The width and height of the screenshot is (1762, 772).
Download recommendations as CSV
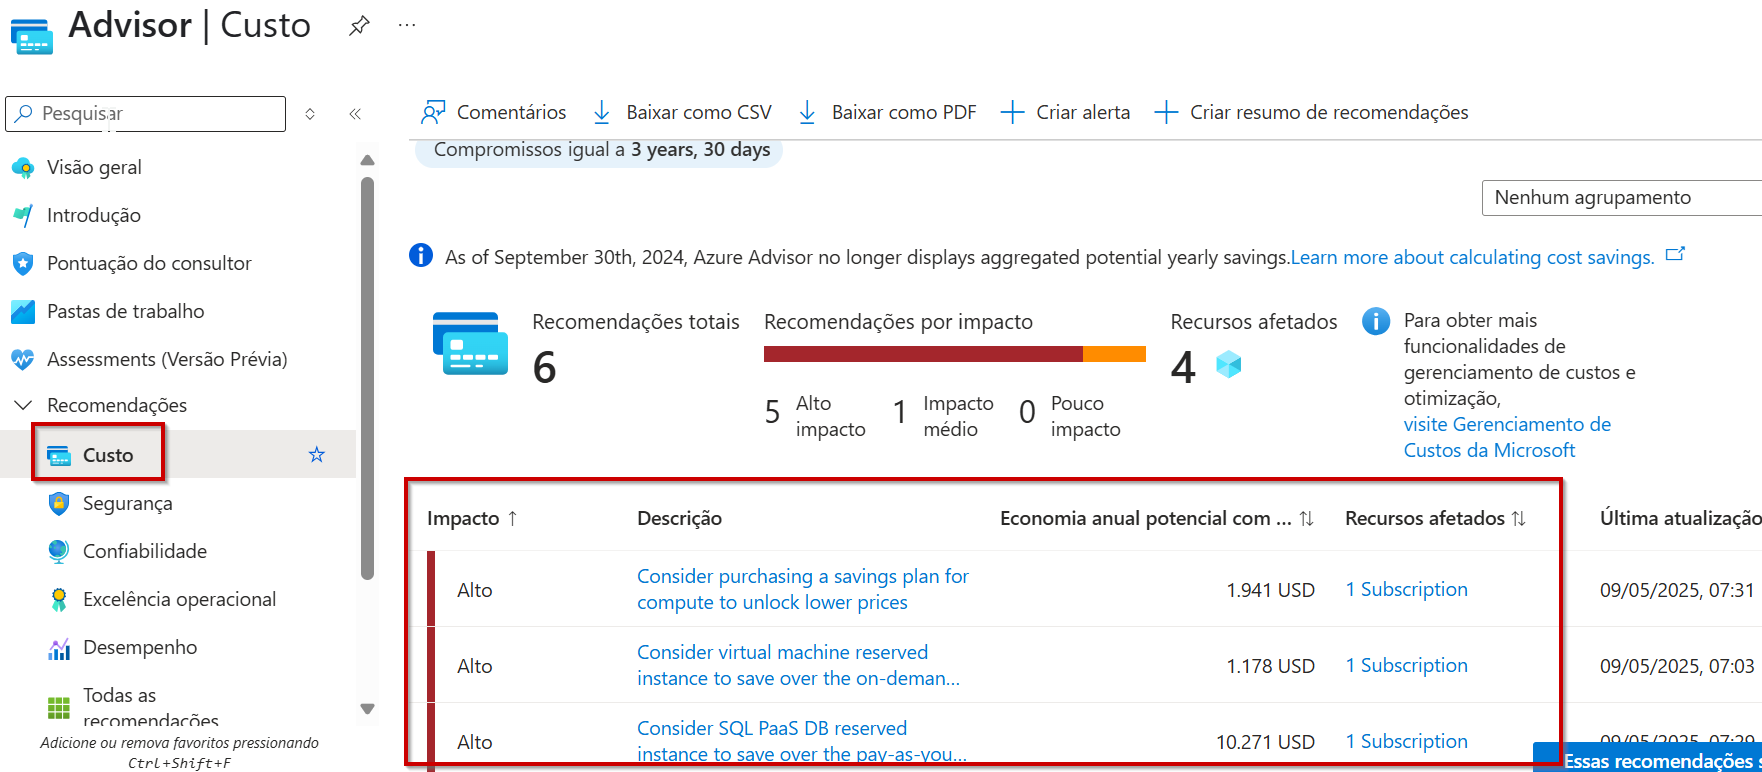point(682,112)
